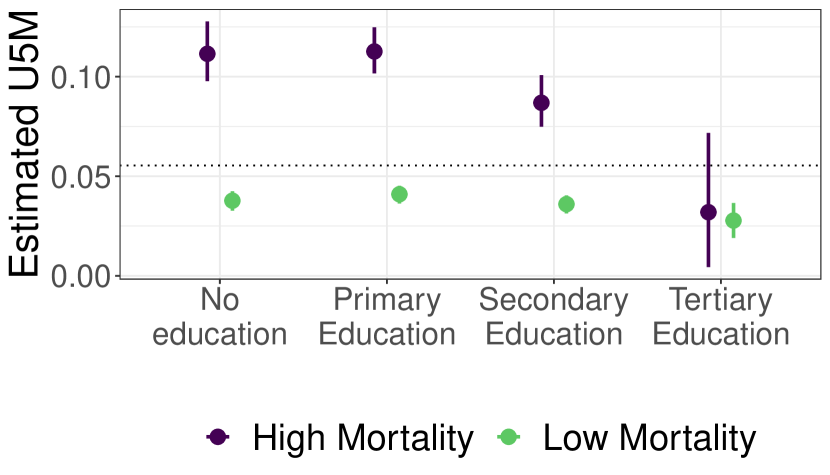
Task: Click the purple High Mortality legend marker
Action: click(x=218, y=437)
